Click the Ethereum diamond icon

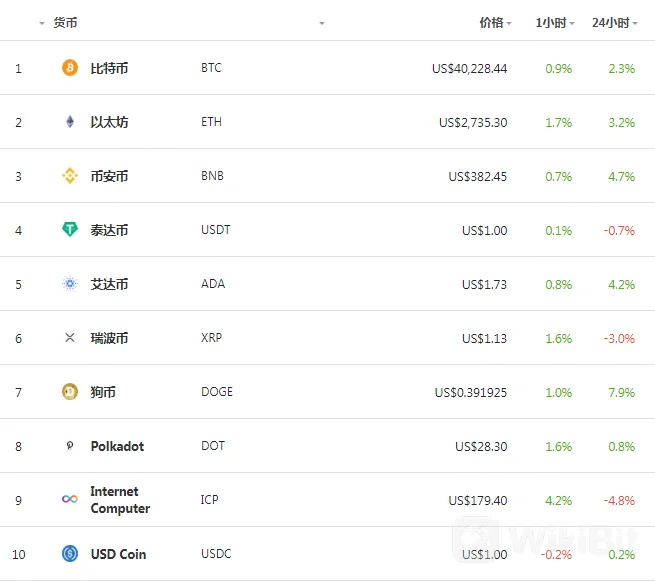pyautogui.click(x=70, y=122)
